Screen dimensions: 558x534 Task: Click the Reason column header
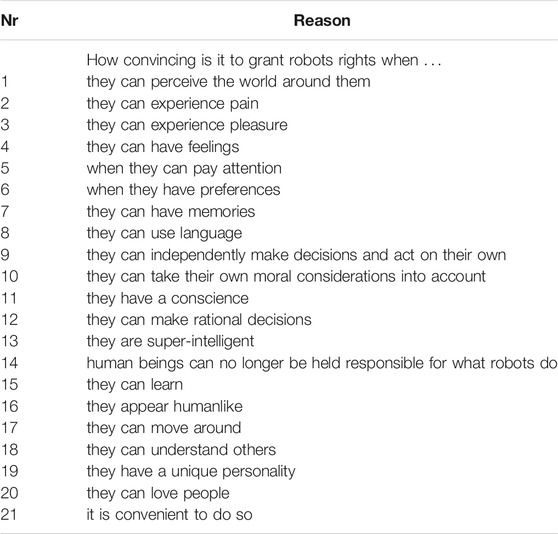322,21
